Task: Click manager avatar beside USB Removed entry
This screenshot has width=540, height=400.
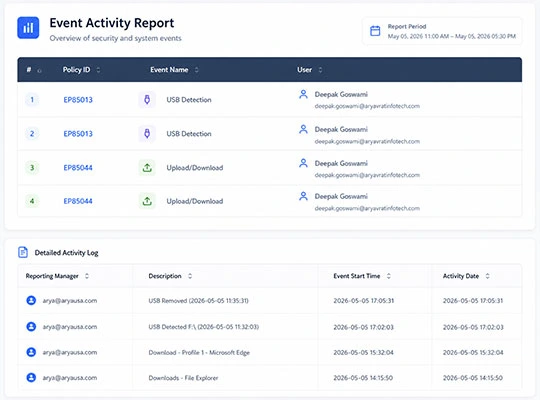Action: (x=31, y=300)
